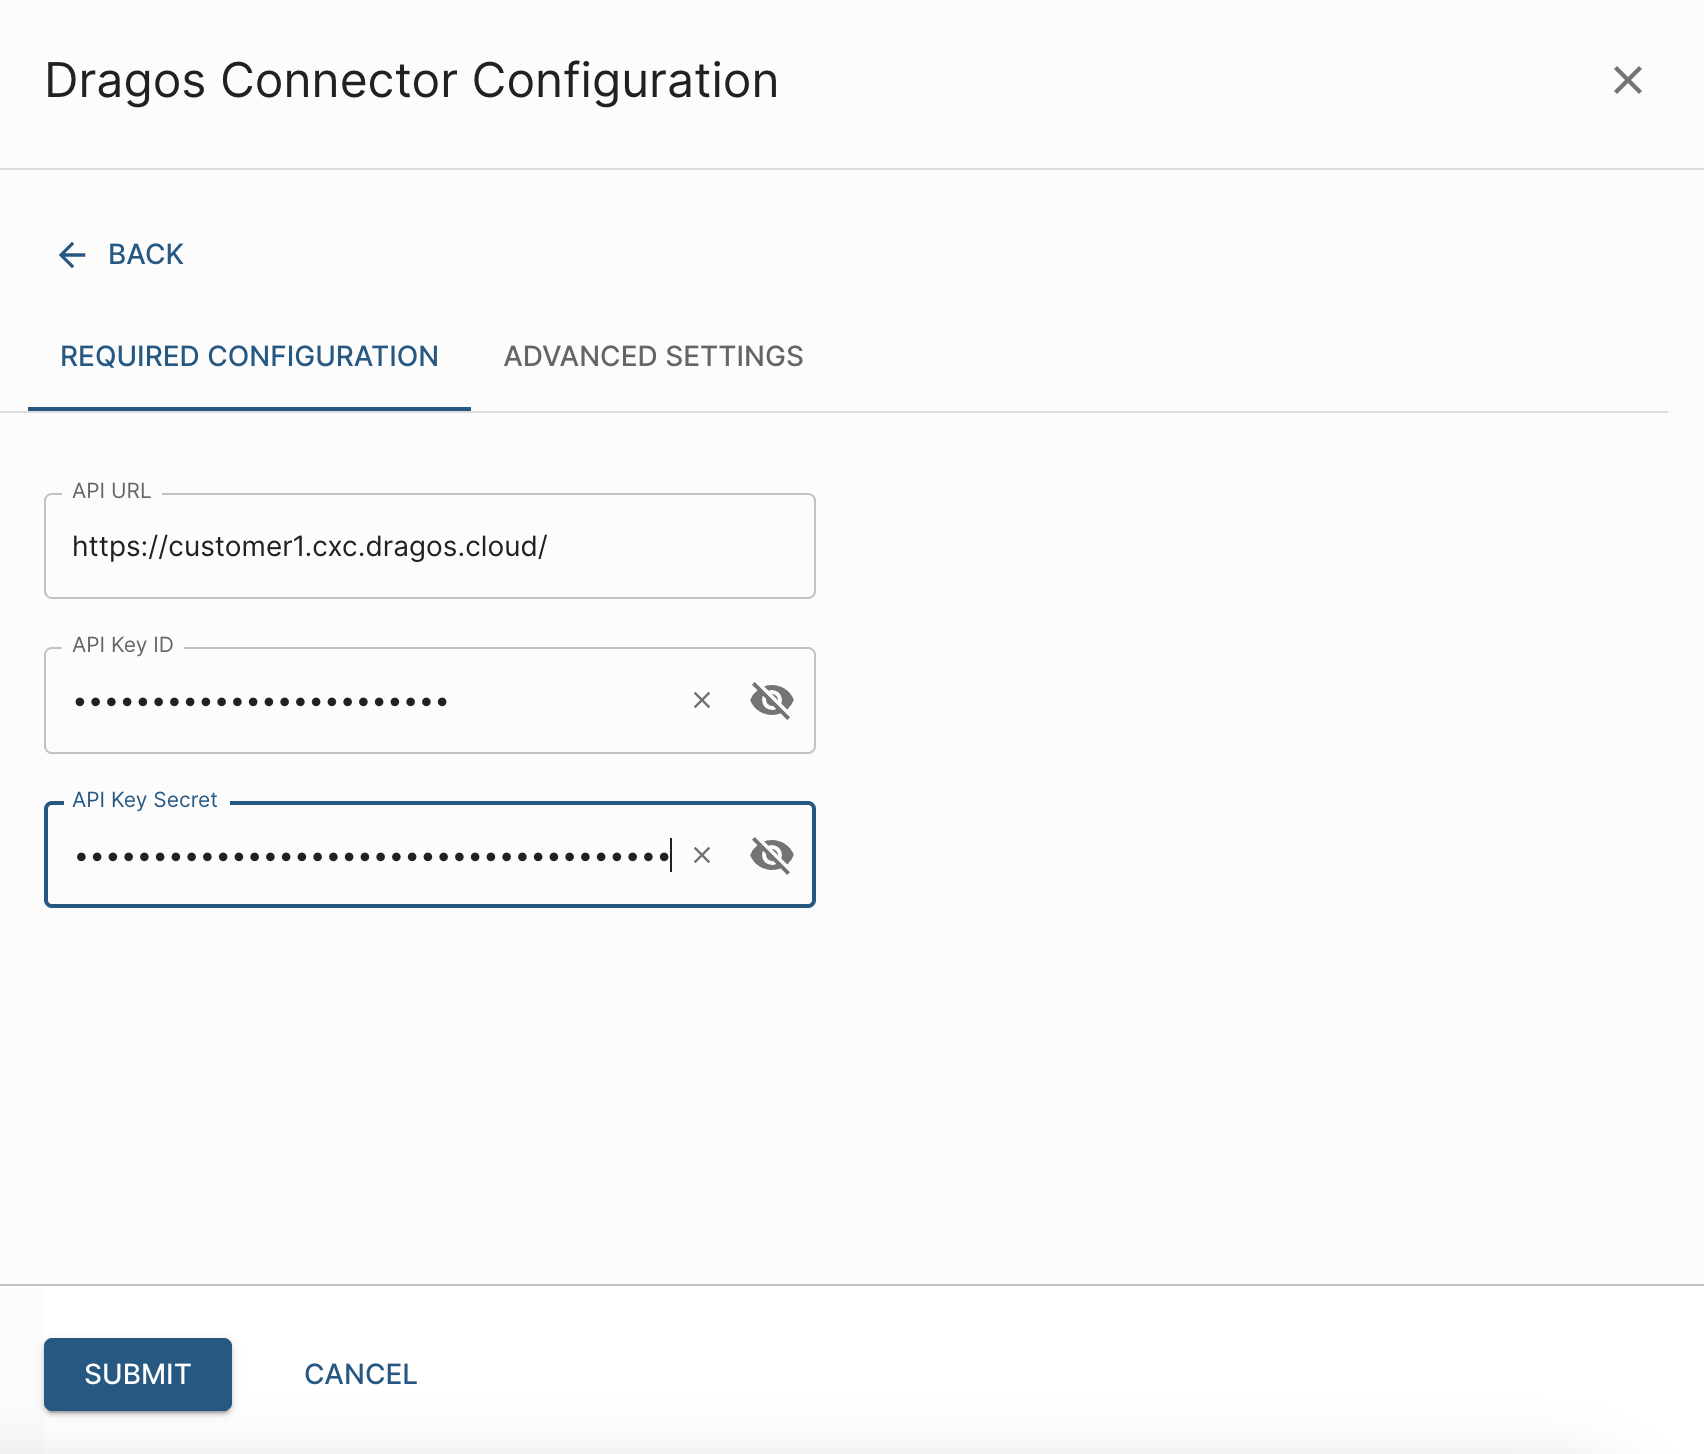Click the Dragos Connector Configuration title

coord(411,81)
